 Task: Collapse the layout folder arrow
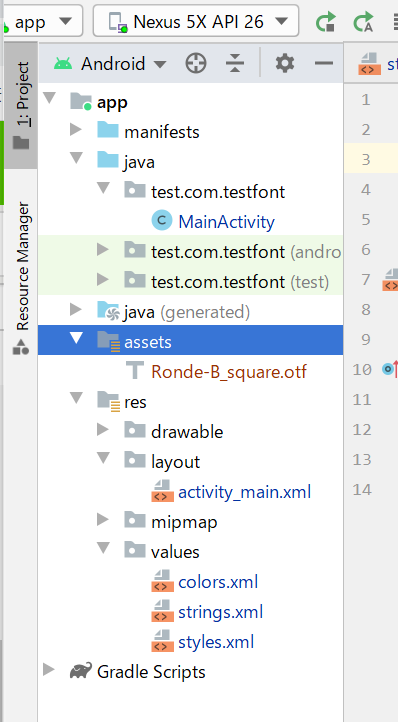pyautogui.click(x=103, y=458)
